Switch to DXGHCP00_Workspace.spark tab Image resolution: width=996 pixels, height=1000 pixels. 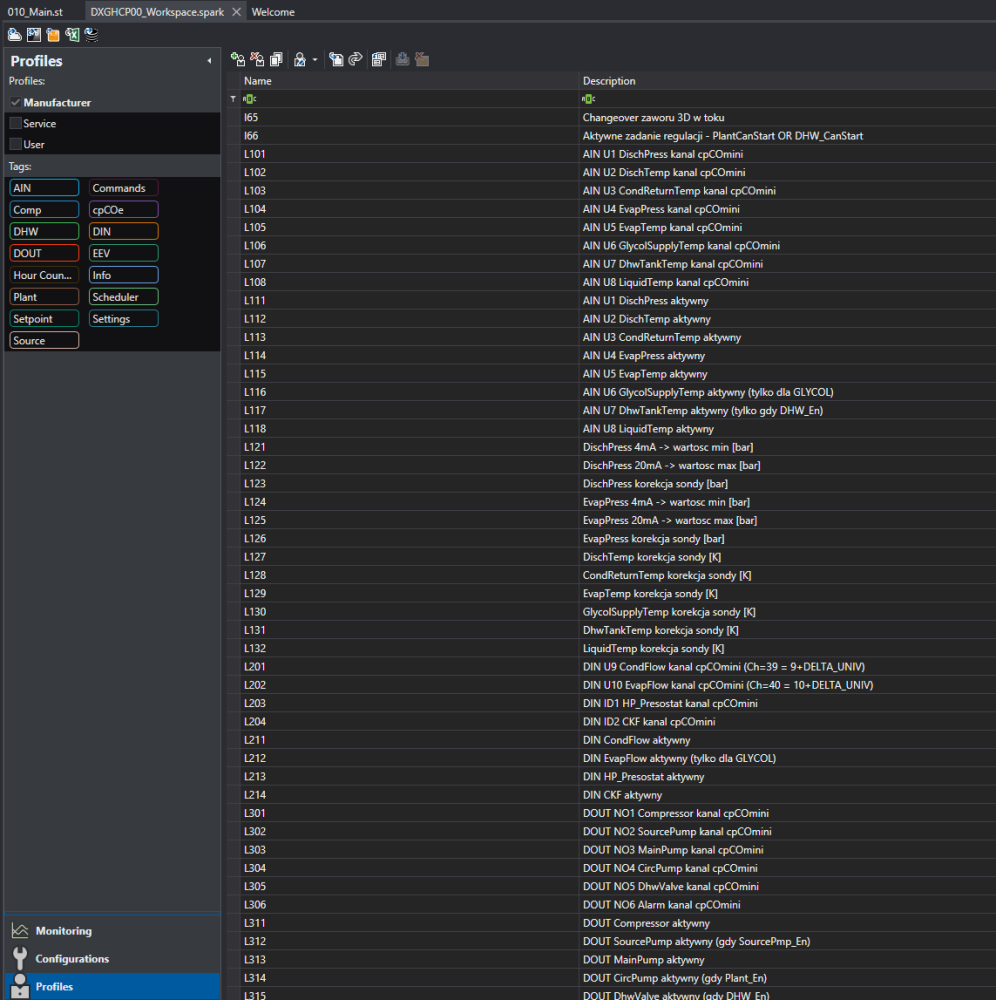tap(157, 11)
